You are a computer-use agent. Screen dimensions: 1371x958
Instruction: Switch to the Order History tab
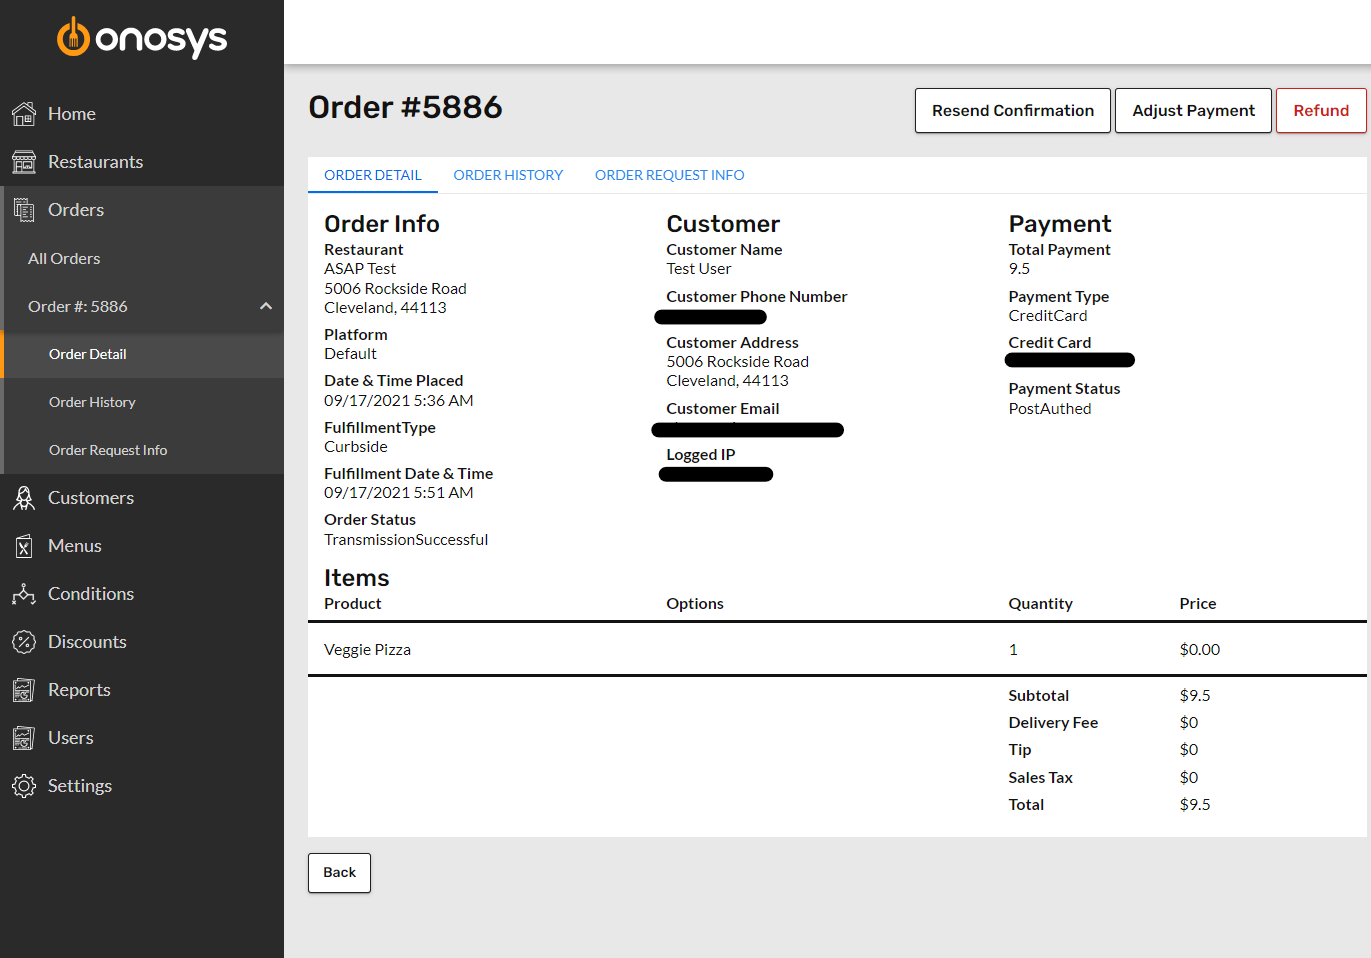[508, 175]
